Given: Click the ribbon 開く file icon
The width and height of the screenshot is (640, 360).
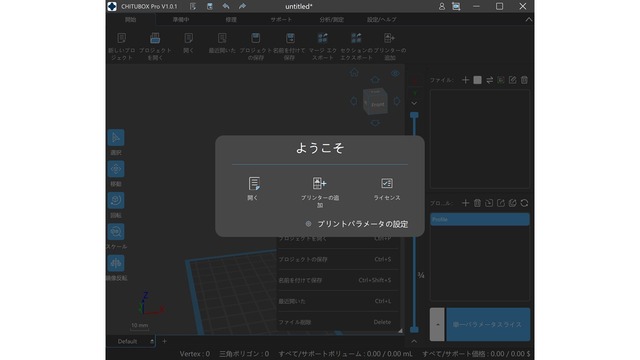Looking at the screenshot, I should click(x=189, y=38).
